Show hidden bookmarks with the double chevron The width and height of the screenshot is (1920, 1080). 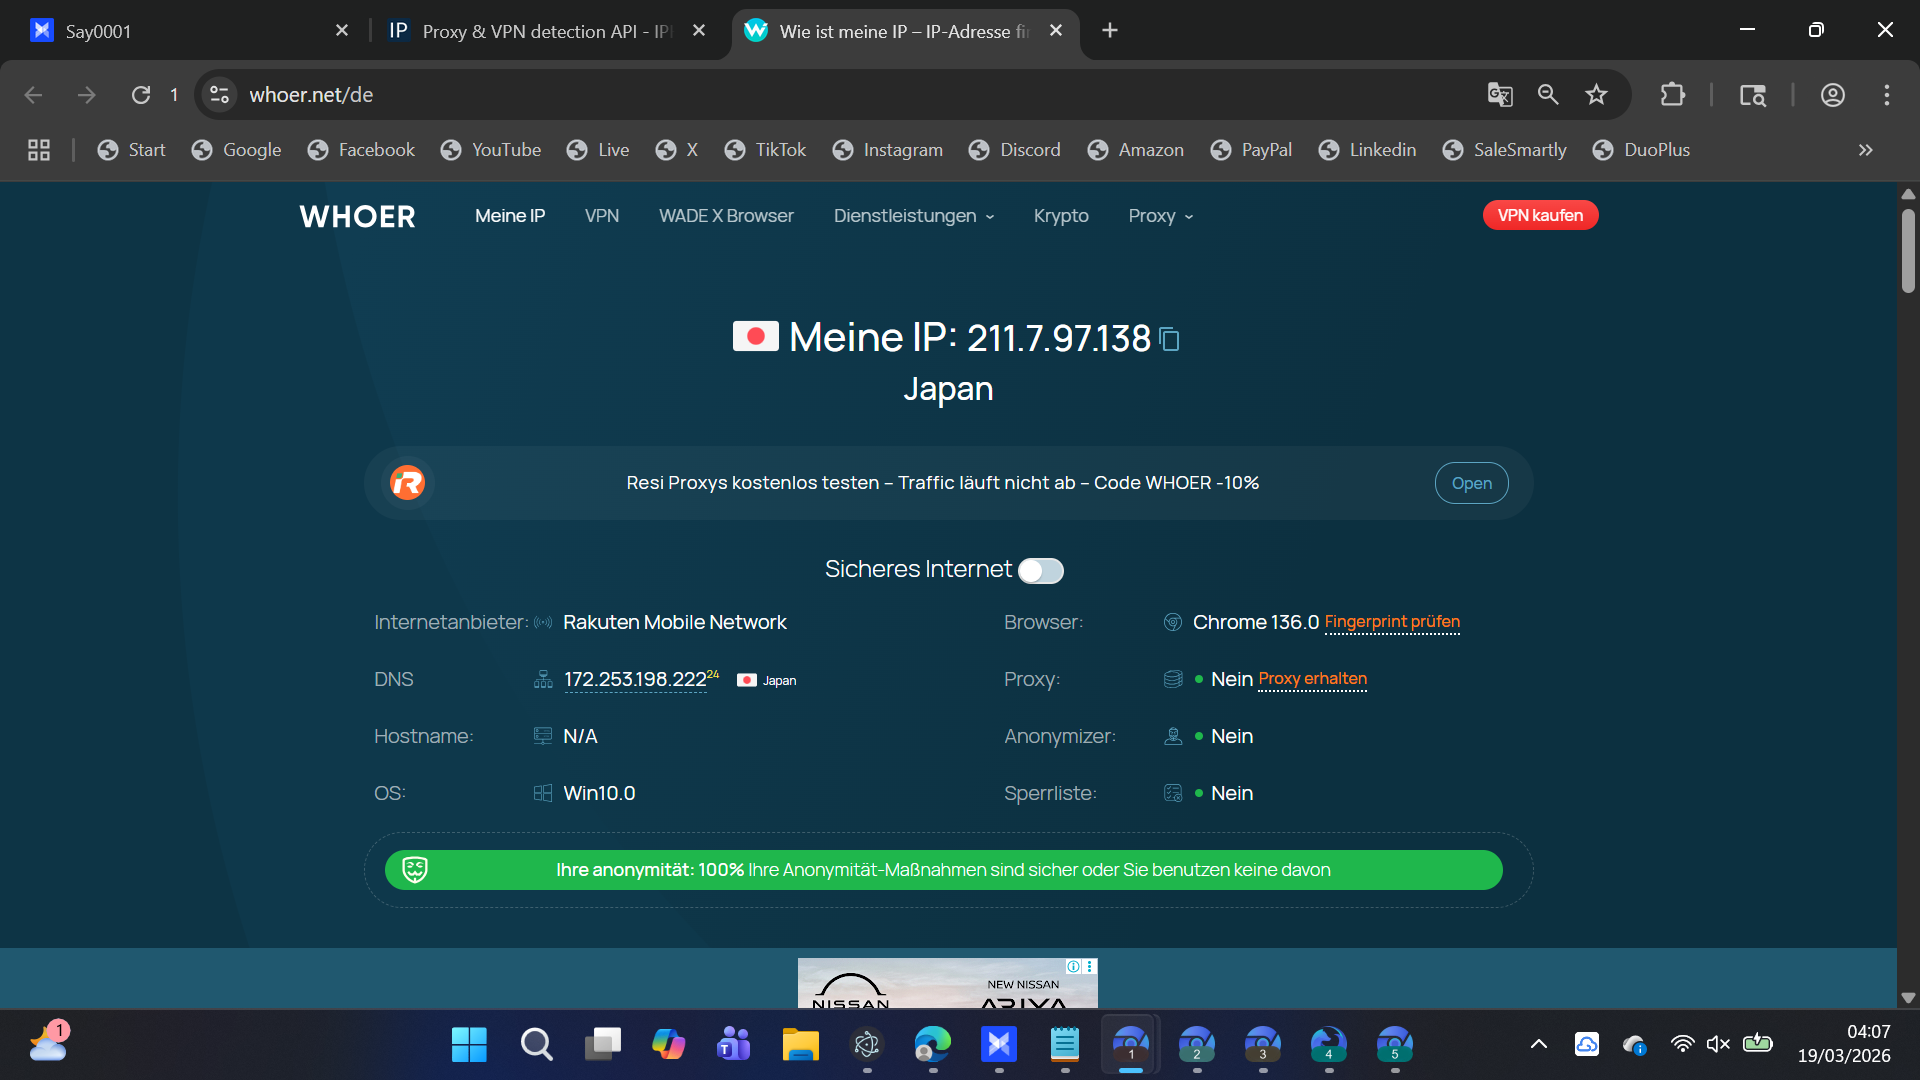(1865, 150)
